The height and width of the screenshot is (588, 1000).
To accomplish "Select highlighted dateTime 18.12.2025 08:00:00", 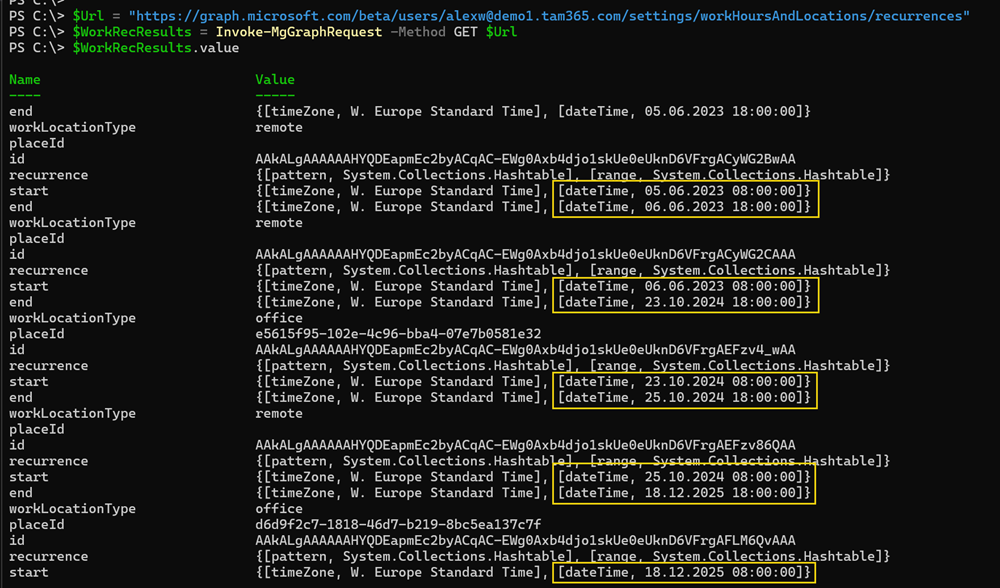I will tap(684, 572).
